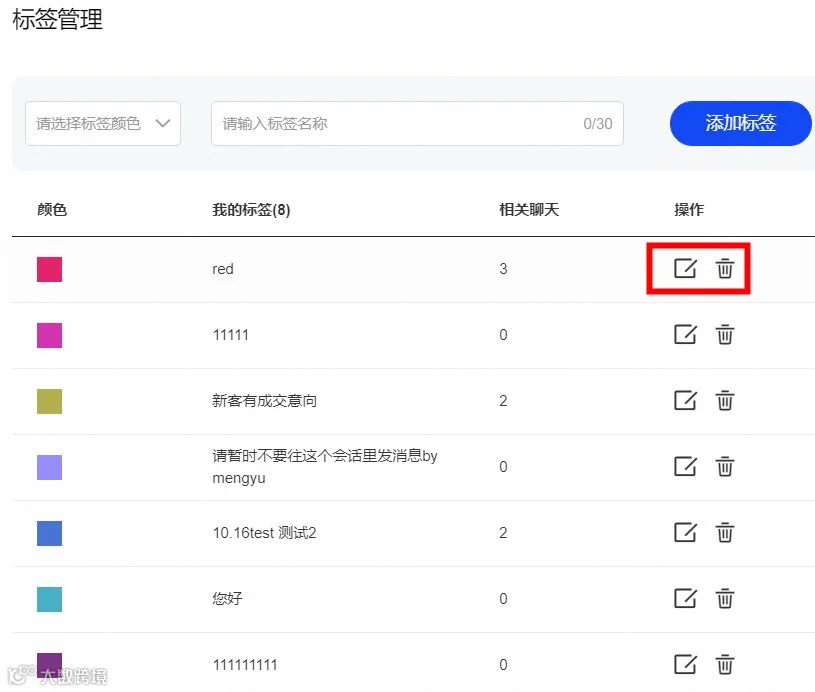Delete the '新客有成交意向' tag

[725, 400]
